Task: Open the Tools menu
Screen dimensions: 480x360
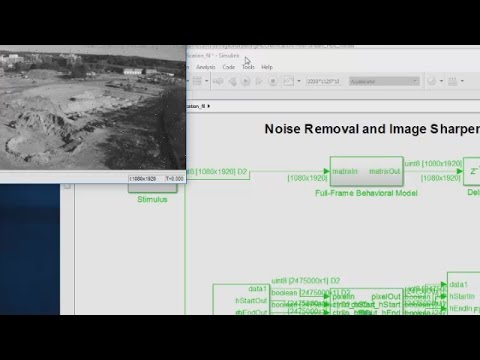Action: [x=248, y=67]
